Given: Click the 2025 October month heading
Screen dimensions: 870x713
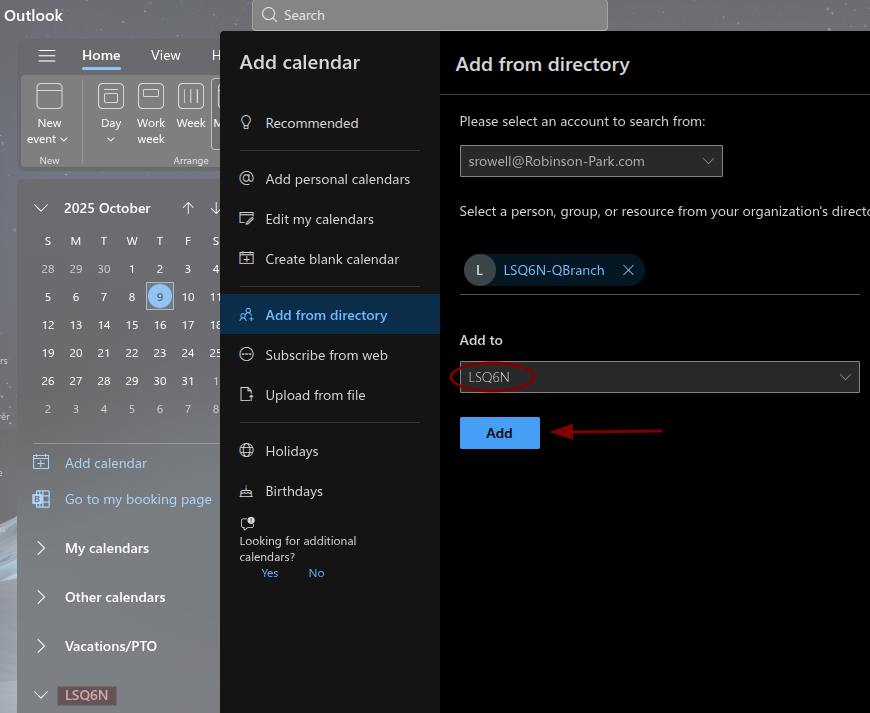Looking at the screenshot, I should (107, 208).
